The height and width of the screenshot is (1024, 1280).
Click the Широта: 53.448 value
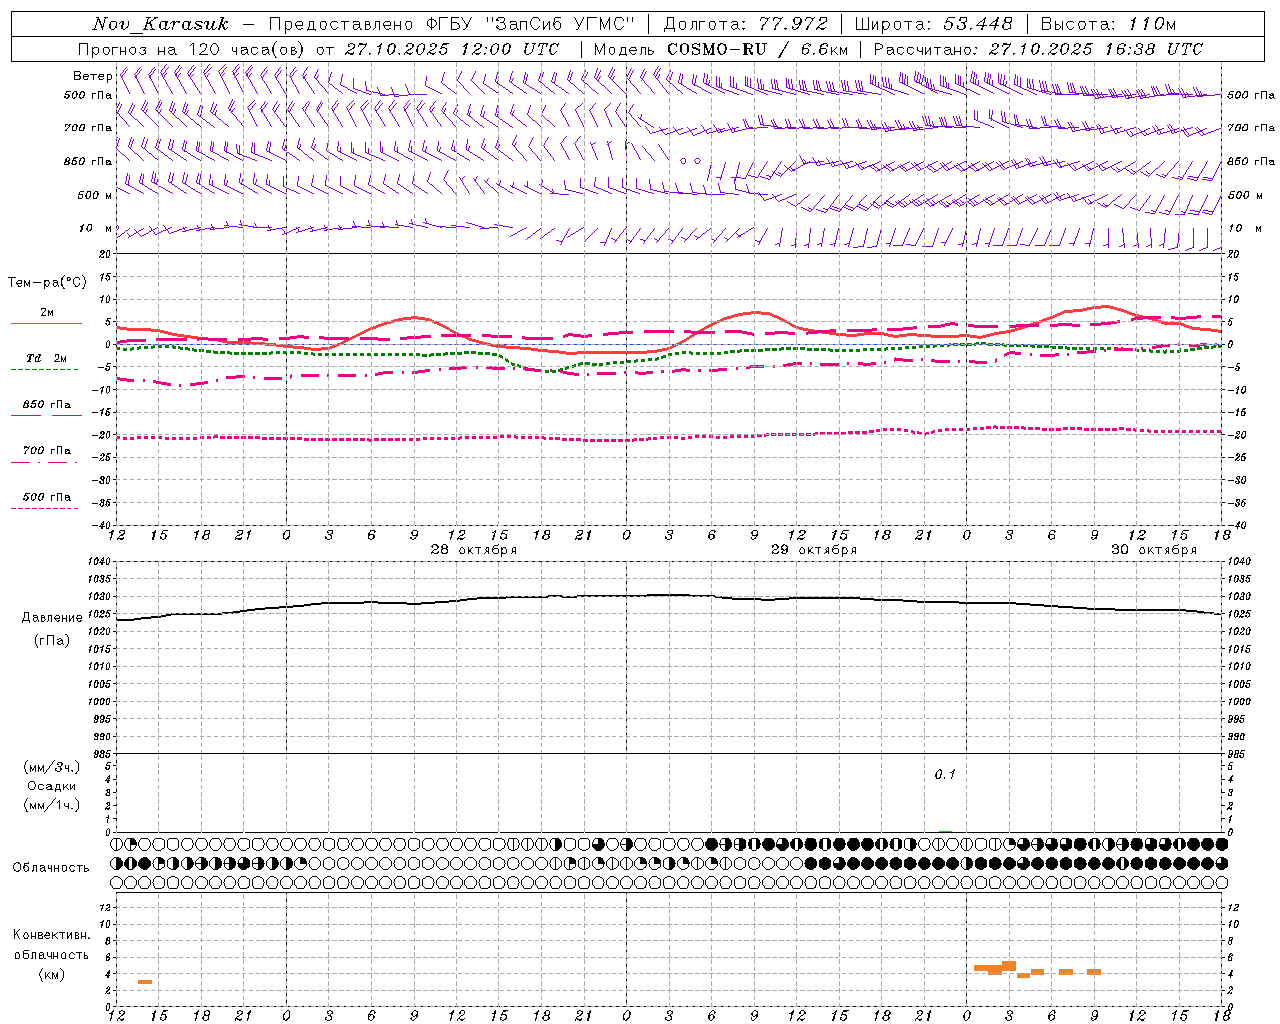933,24
